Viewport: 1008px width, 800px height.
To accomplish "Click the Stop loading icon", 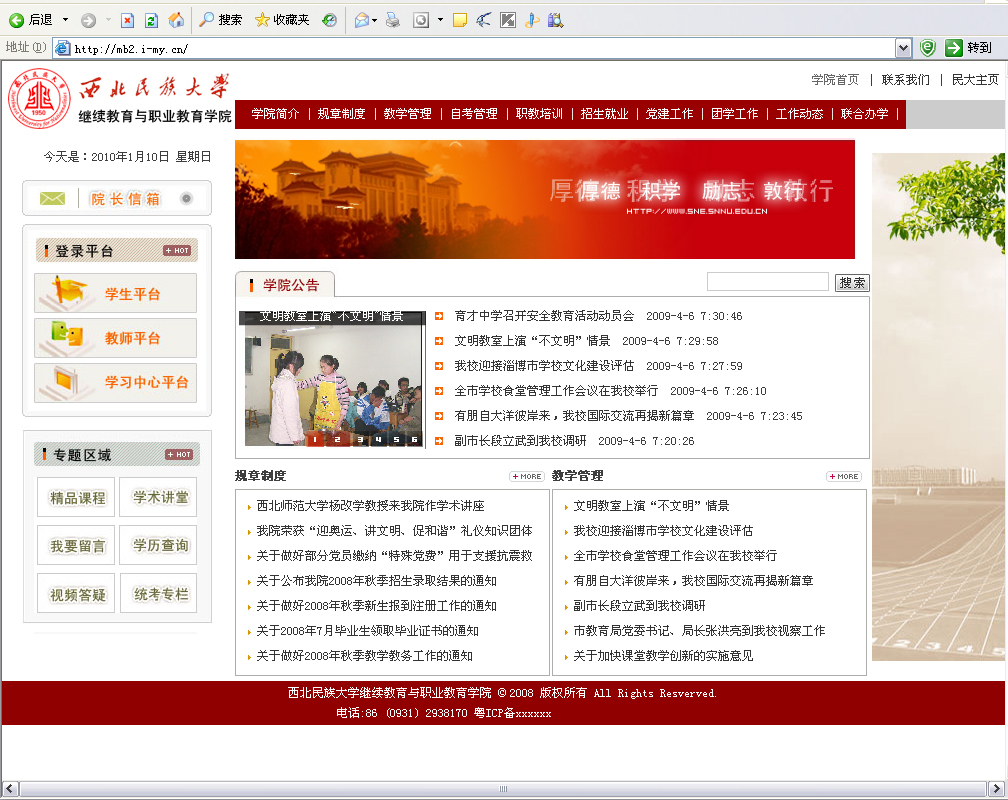I will pos(127,21).
